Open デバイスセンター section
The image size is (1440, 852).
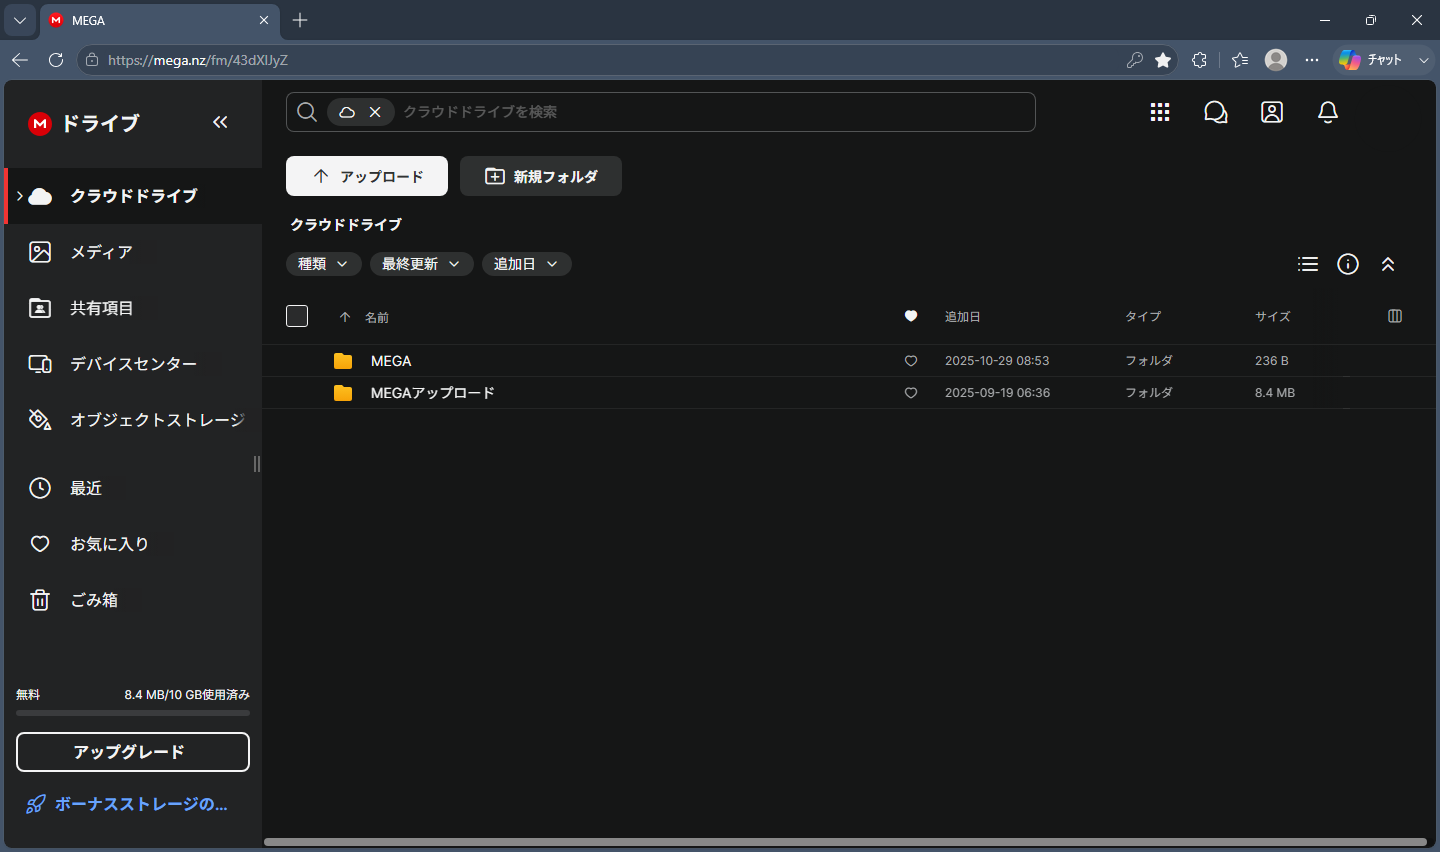[133, 364]
